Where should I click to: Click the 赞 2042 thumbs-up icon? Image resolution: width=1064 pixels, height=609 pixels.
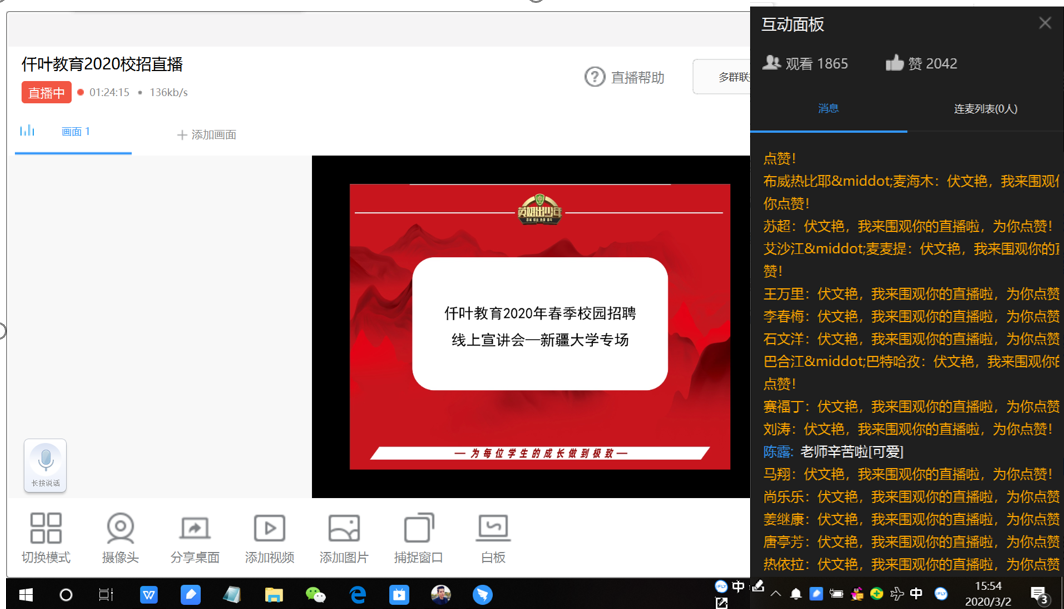point(894,63)
